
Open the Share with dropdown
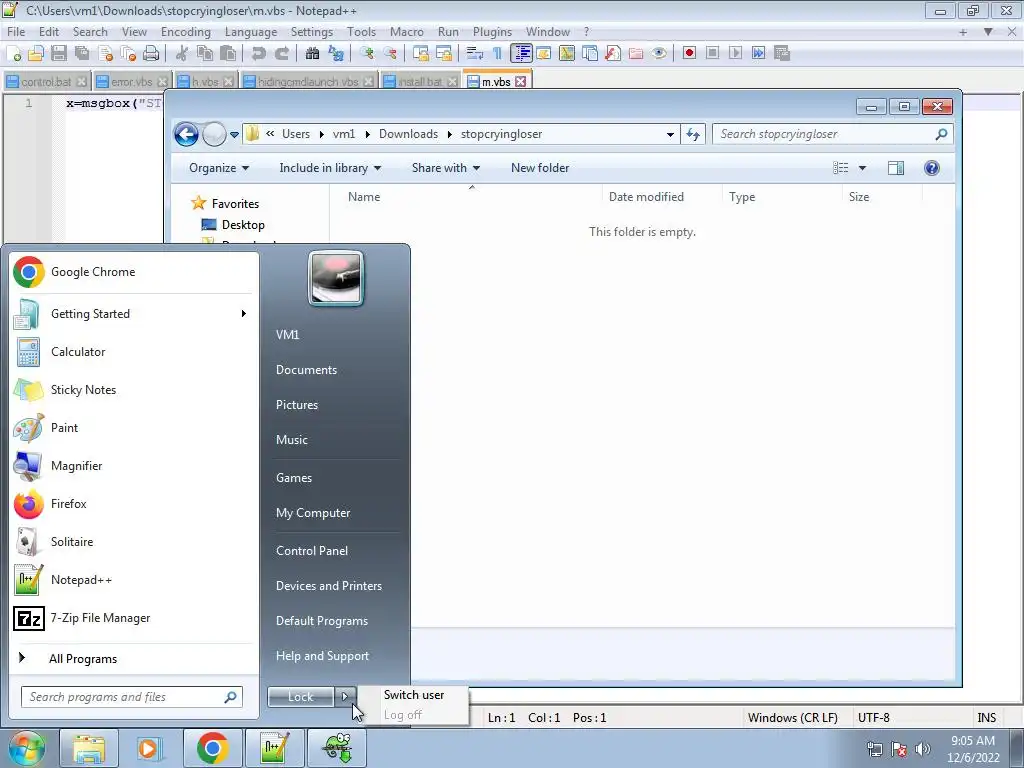(x=445, y=168)
